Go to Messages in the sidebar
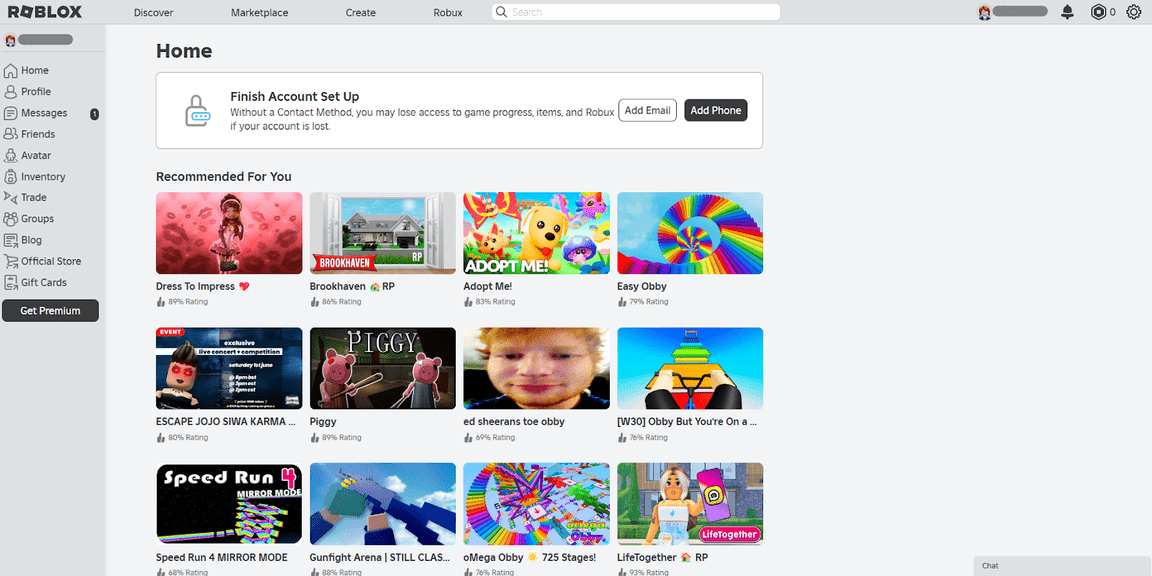The height and width of the screenshot is (576, 1152). [43, 113]
